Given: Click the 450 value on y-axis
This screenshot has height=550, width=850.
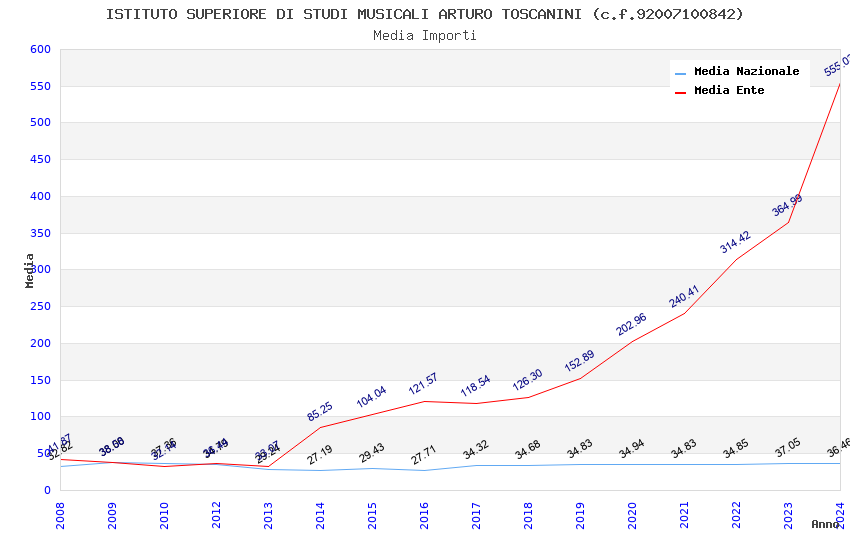Looking at the screenshot, I should (40, 159).
